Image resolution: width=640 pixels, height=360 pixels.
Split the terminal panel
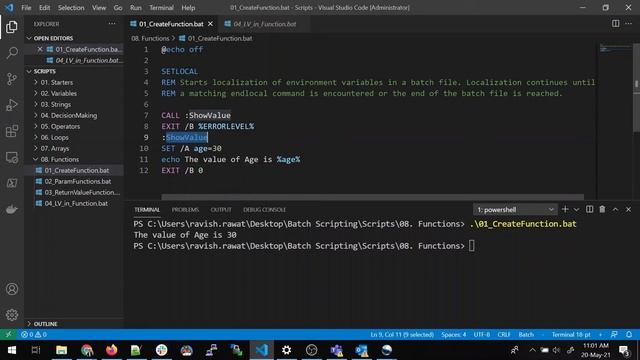(589, 209)
